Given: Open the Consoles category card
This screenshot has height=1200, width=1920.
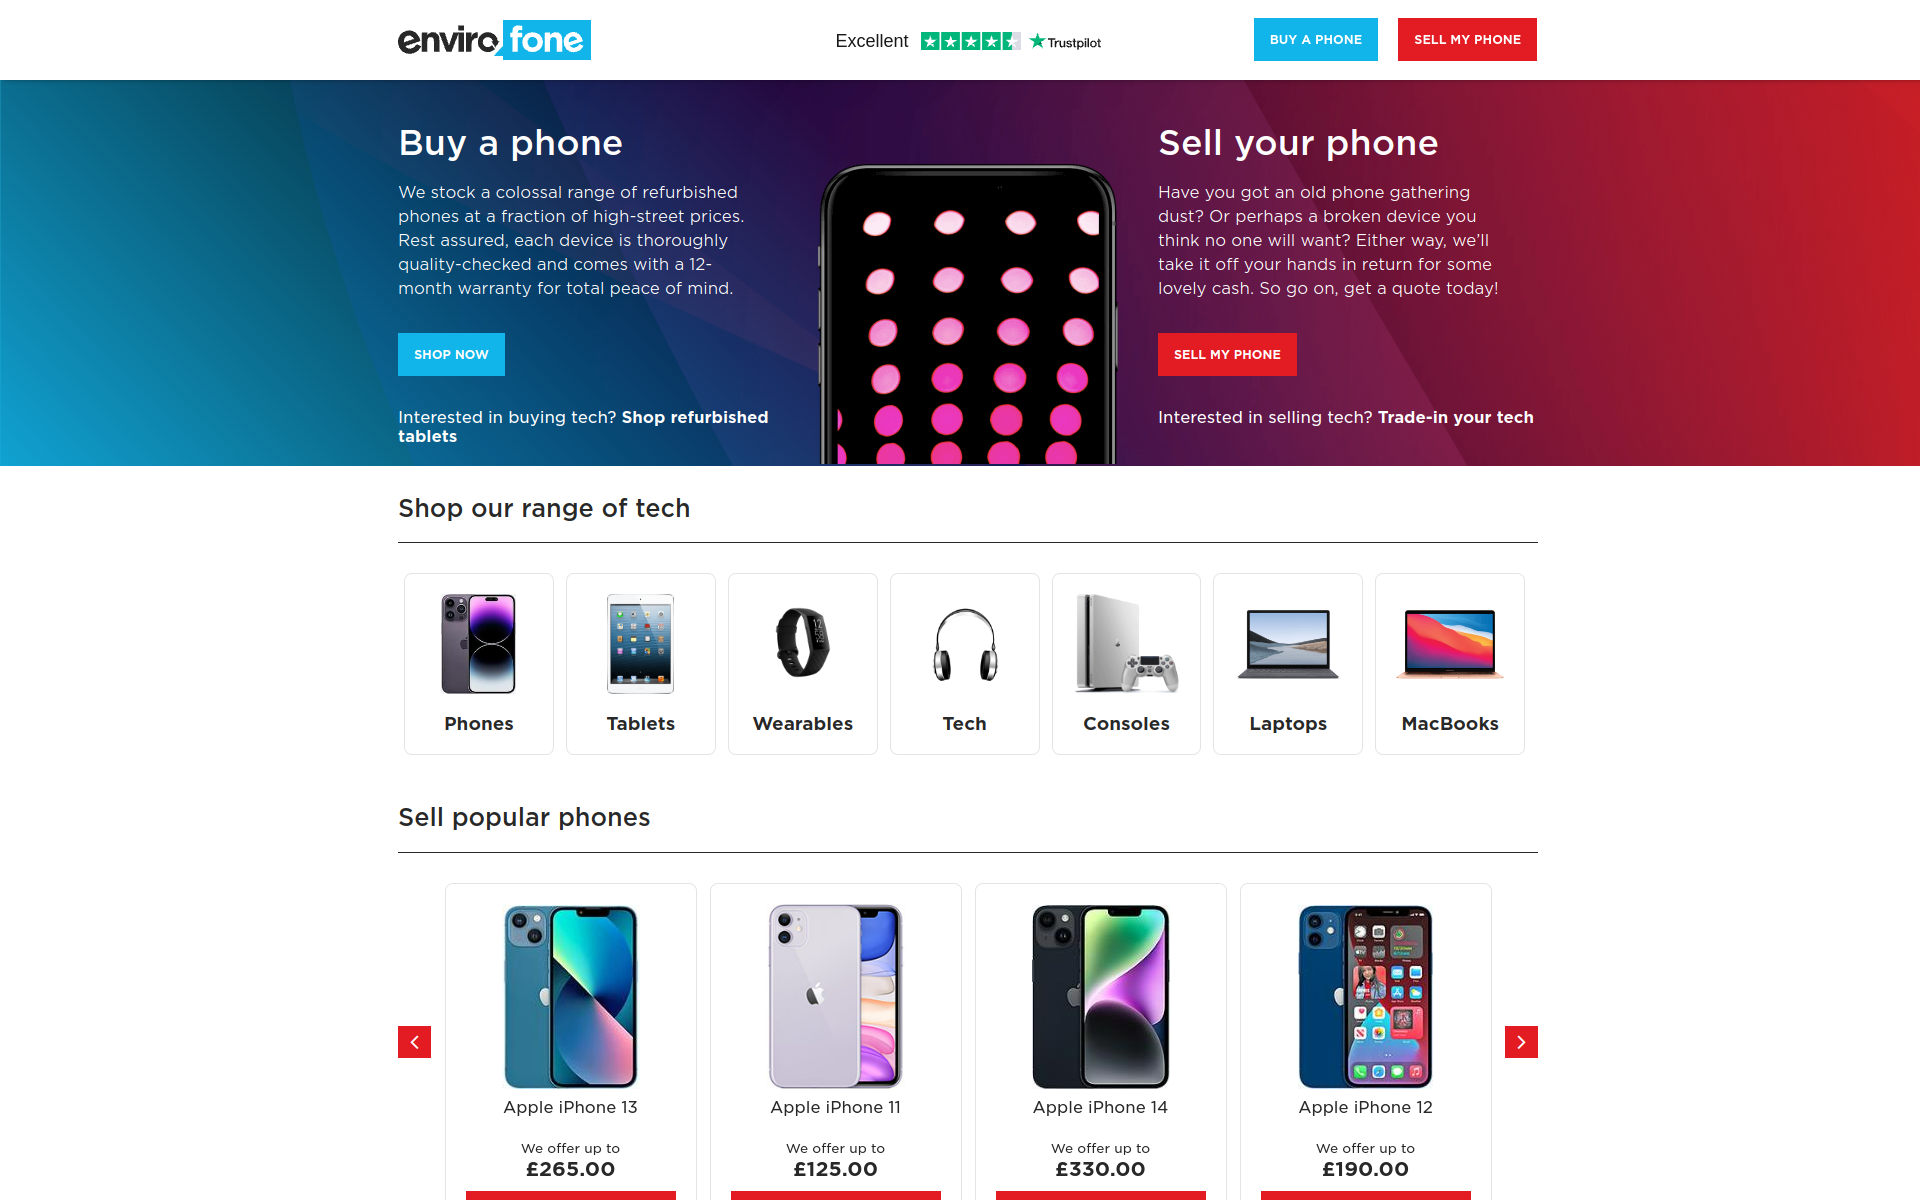Looking at the screenshot, I should [x=1126, y=664].
